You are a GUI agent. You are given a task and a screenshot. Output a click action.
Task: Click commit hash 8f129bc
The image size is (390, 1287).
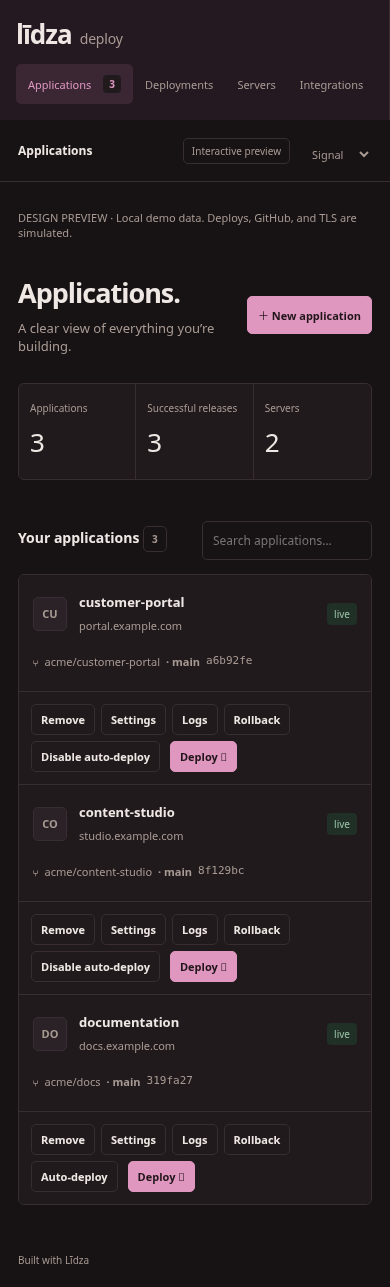(x=221, y=871)
